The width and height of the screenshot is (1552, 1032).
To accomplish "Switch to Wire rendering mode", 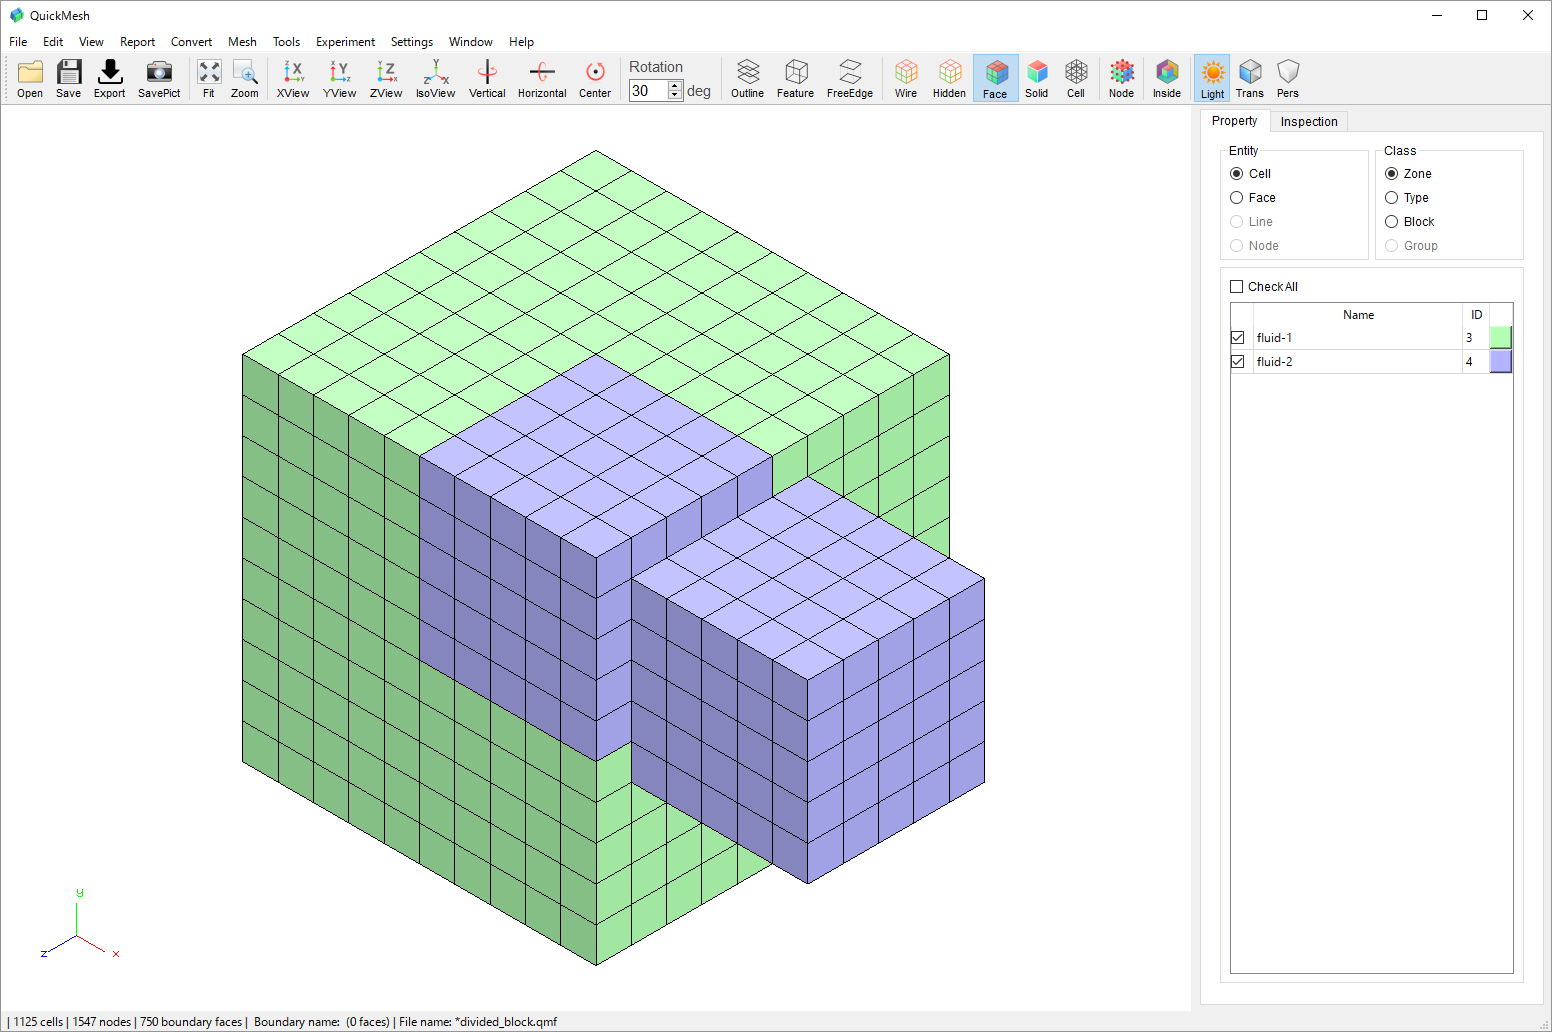I will pyautogui.click(x=906, y=78).
